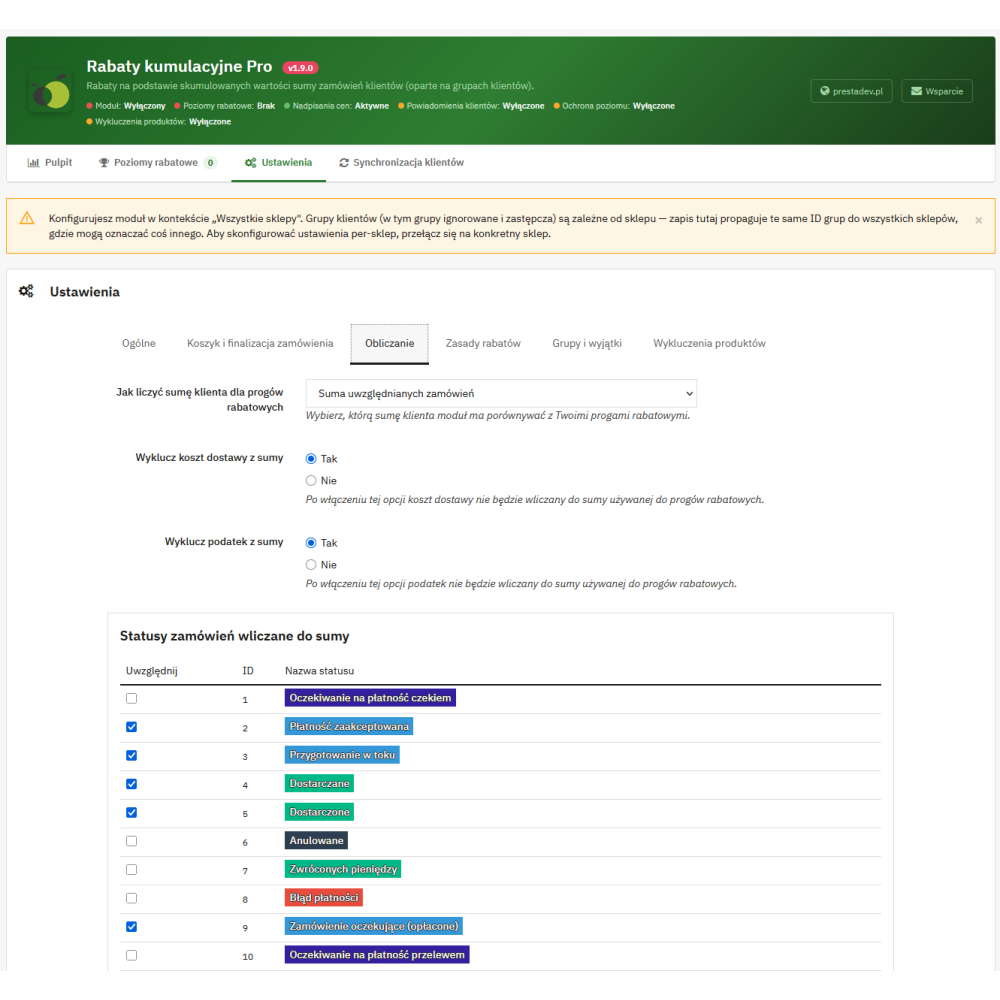The width and height of the screenshot is (1000, 1000).
Task: Click the Dostarczane status label
Action: 319,783
